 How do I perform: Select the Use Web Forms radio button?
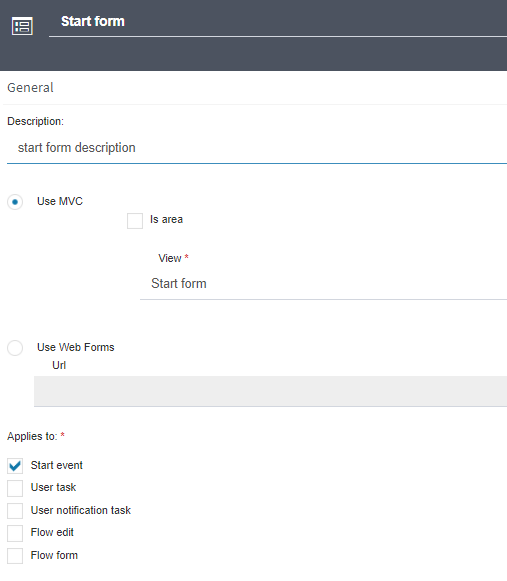point(15,348)
